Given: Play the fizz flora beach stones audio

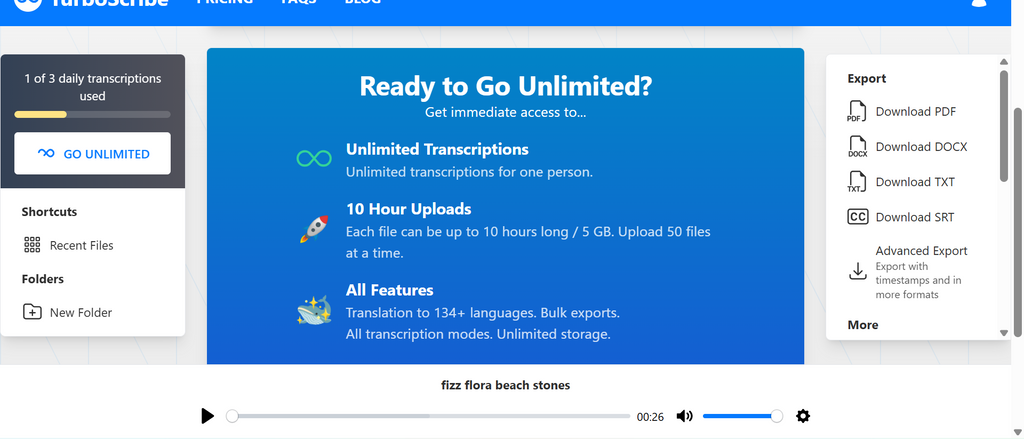Looking at the screenshot, I should click(208, 416).
